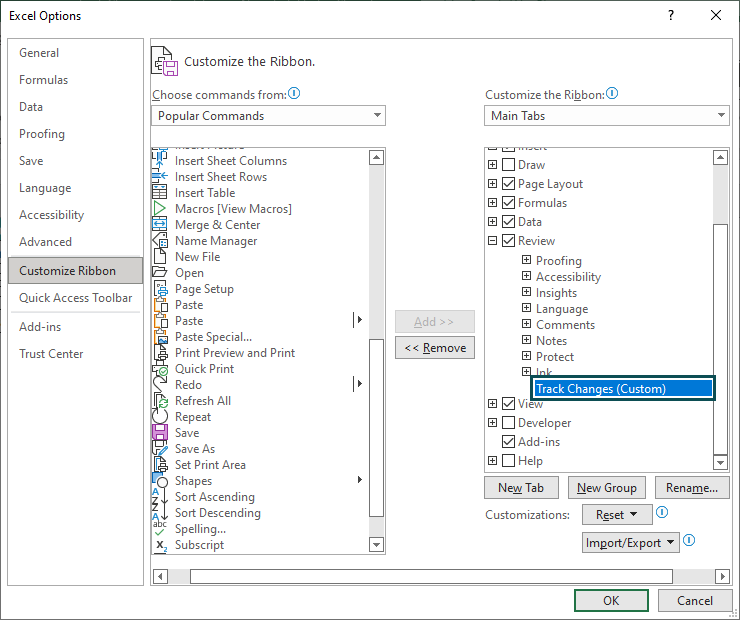
Task: Expand the Developer tab node
Action: pyautogui.click(x=492, y=423)
